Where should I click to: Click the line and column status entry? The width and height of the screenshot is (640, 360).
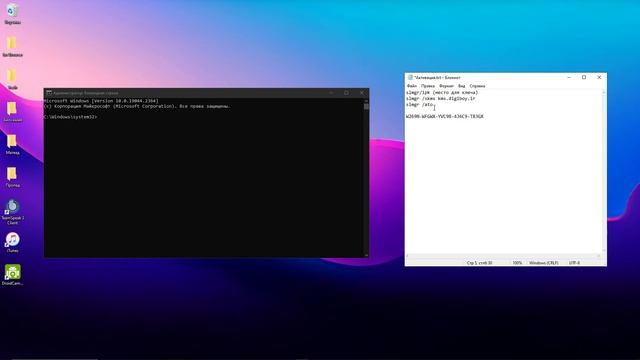click(480, 263)
